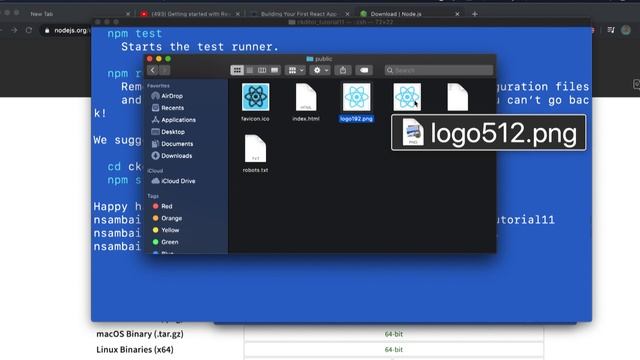Open a new browser tab with plus
Viewport: 640px width, 360px height.
click(x=474, y=14)
